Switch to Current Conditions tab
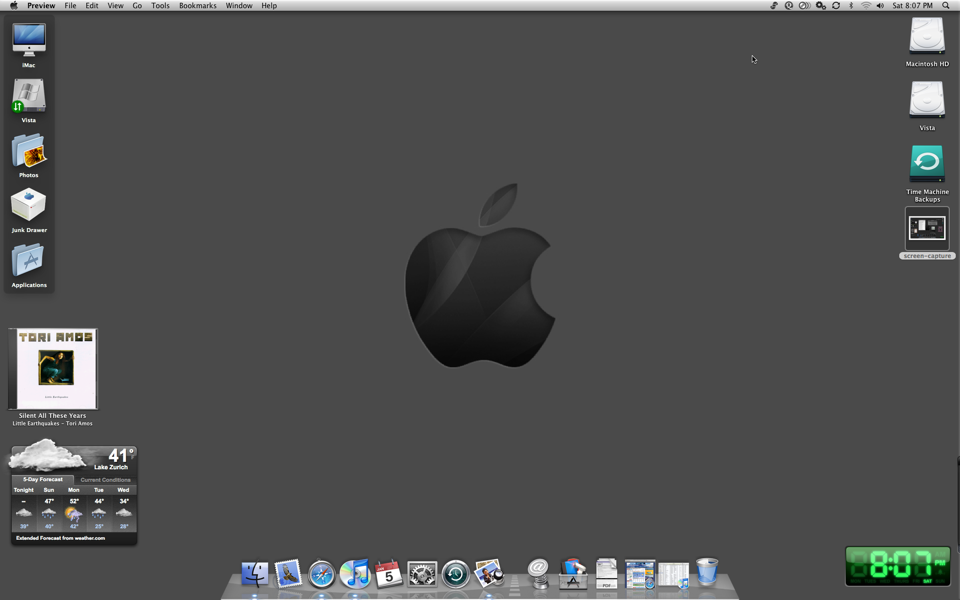 click(105, 479)
